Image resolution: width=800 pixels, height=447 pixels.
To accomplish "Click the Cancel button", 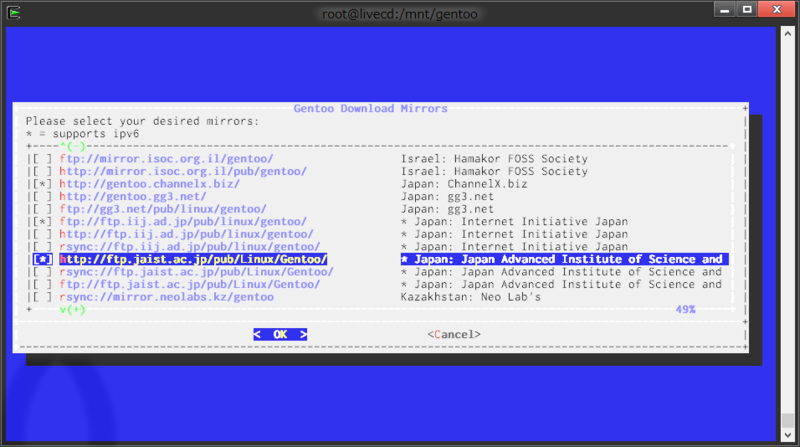I will tap(454, 334).
